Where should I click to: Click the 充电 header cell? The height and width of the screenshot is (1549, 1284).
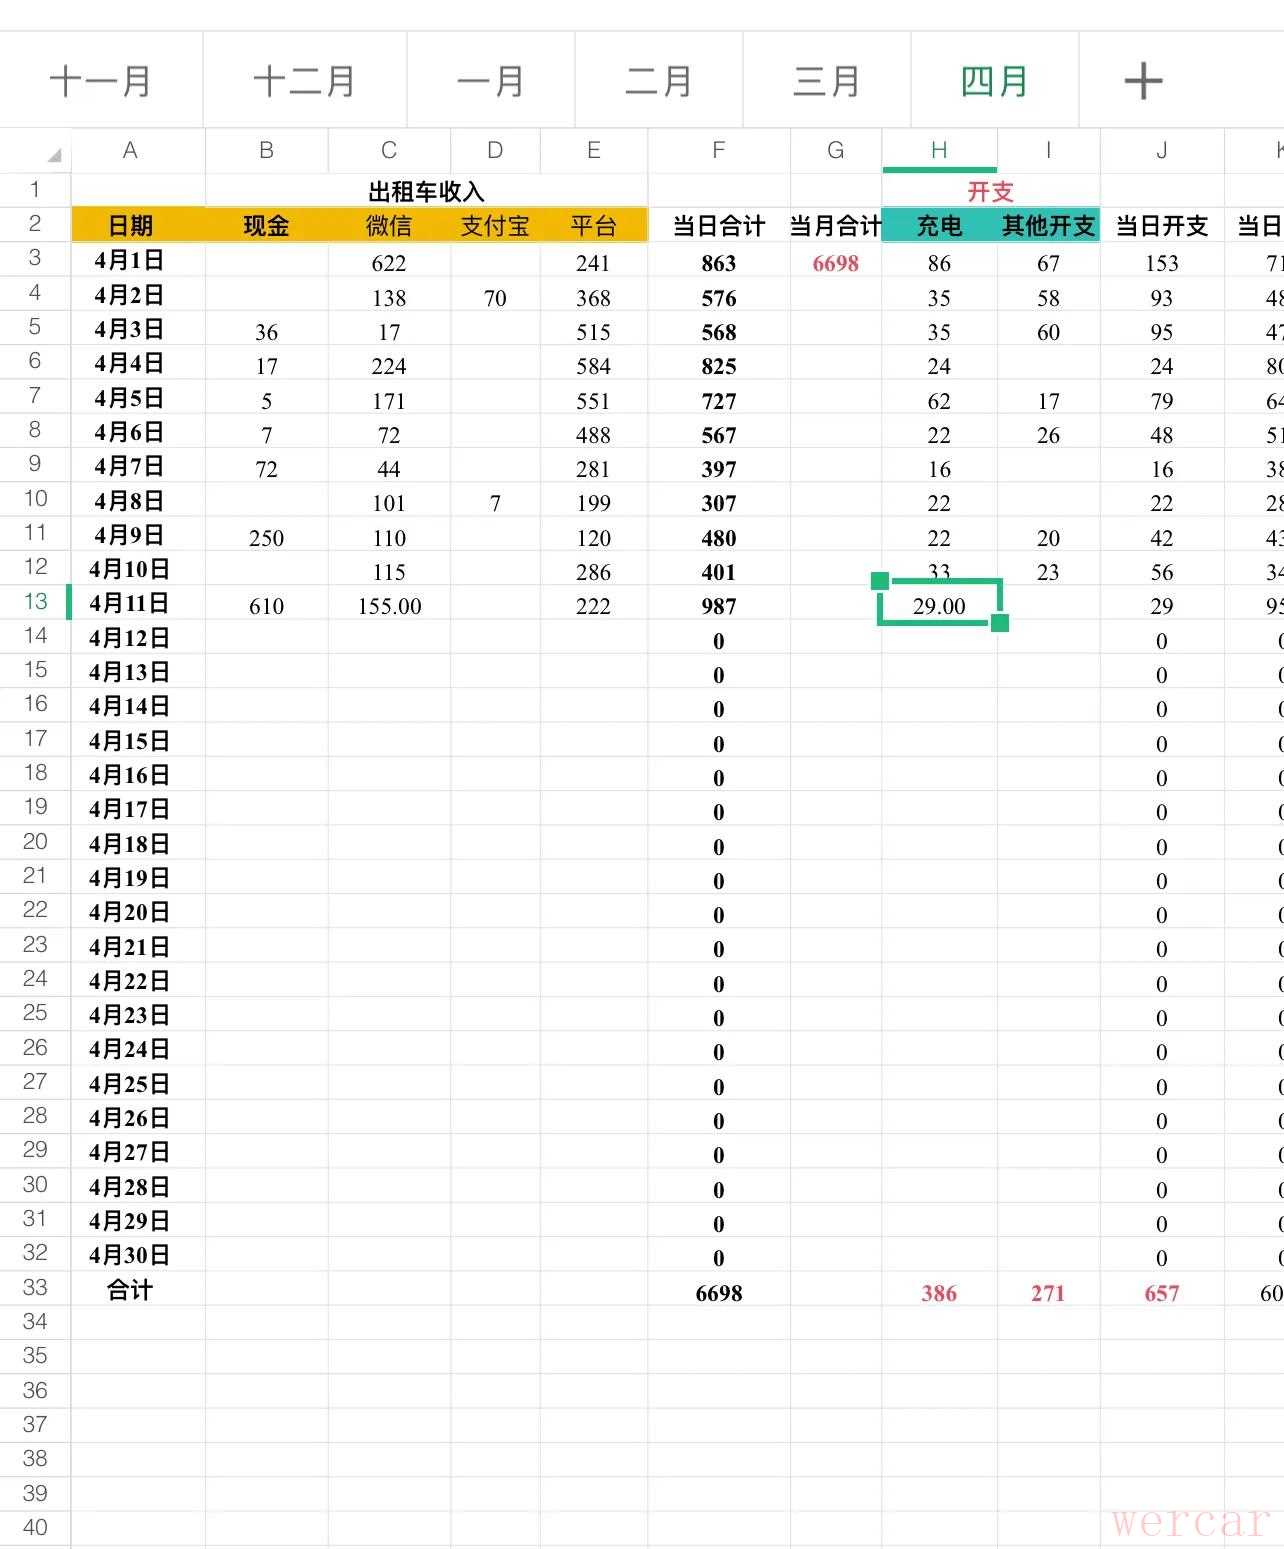coord(939,225)
